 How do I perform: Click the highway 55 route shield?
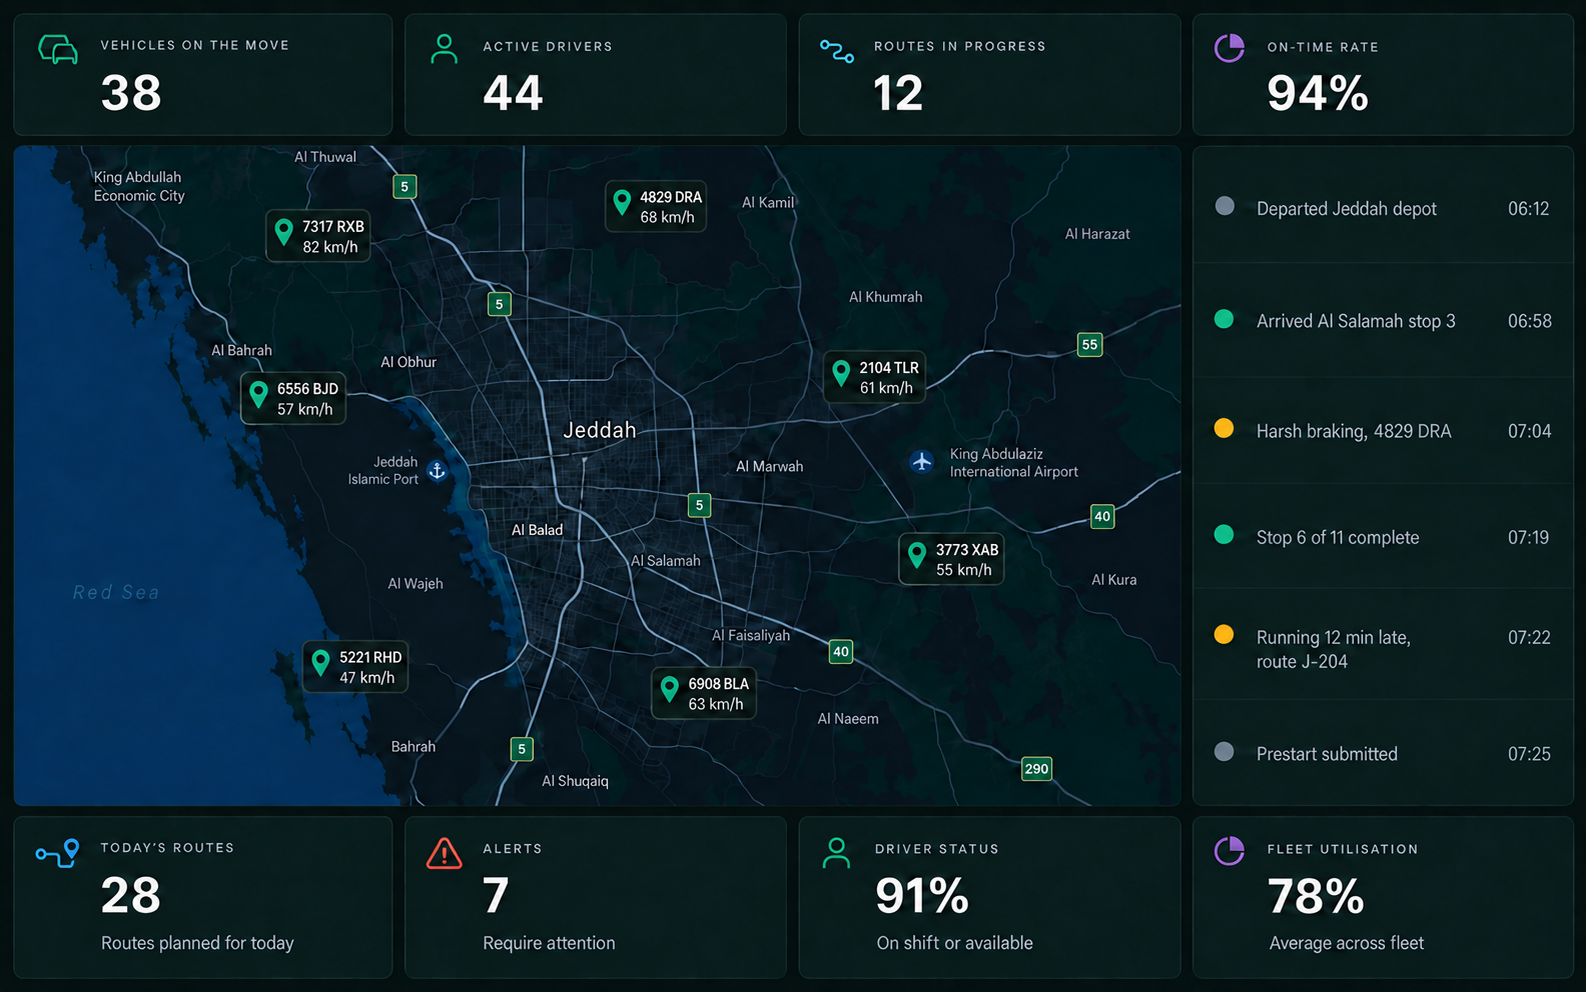pos(1090,344)
